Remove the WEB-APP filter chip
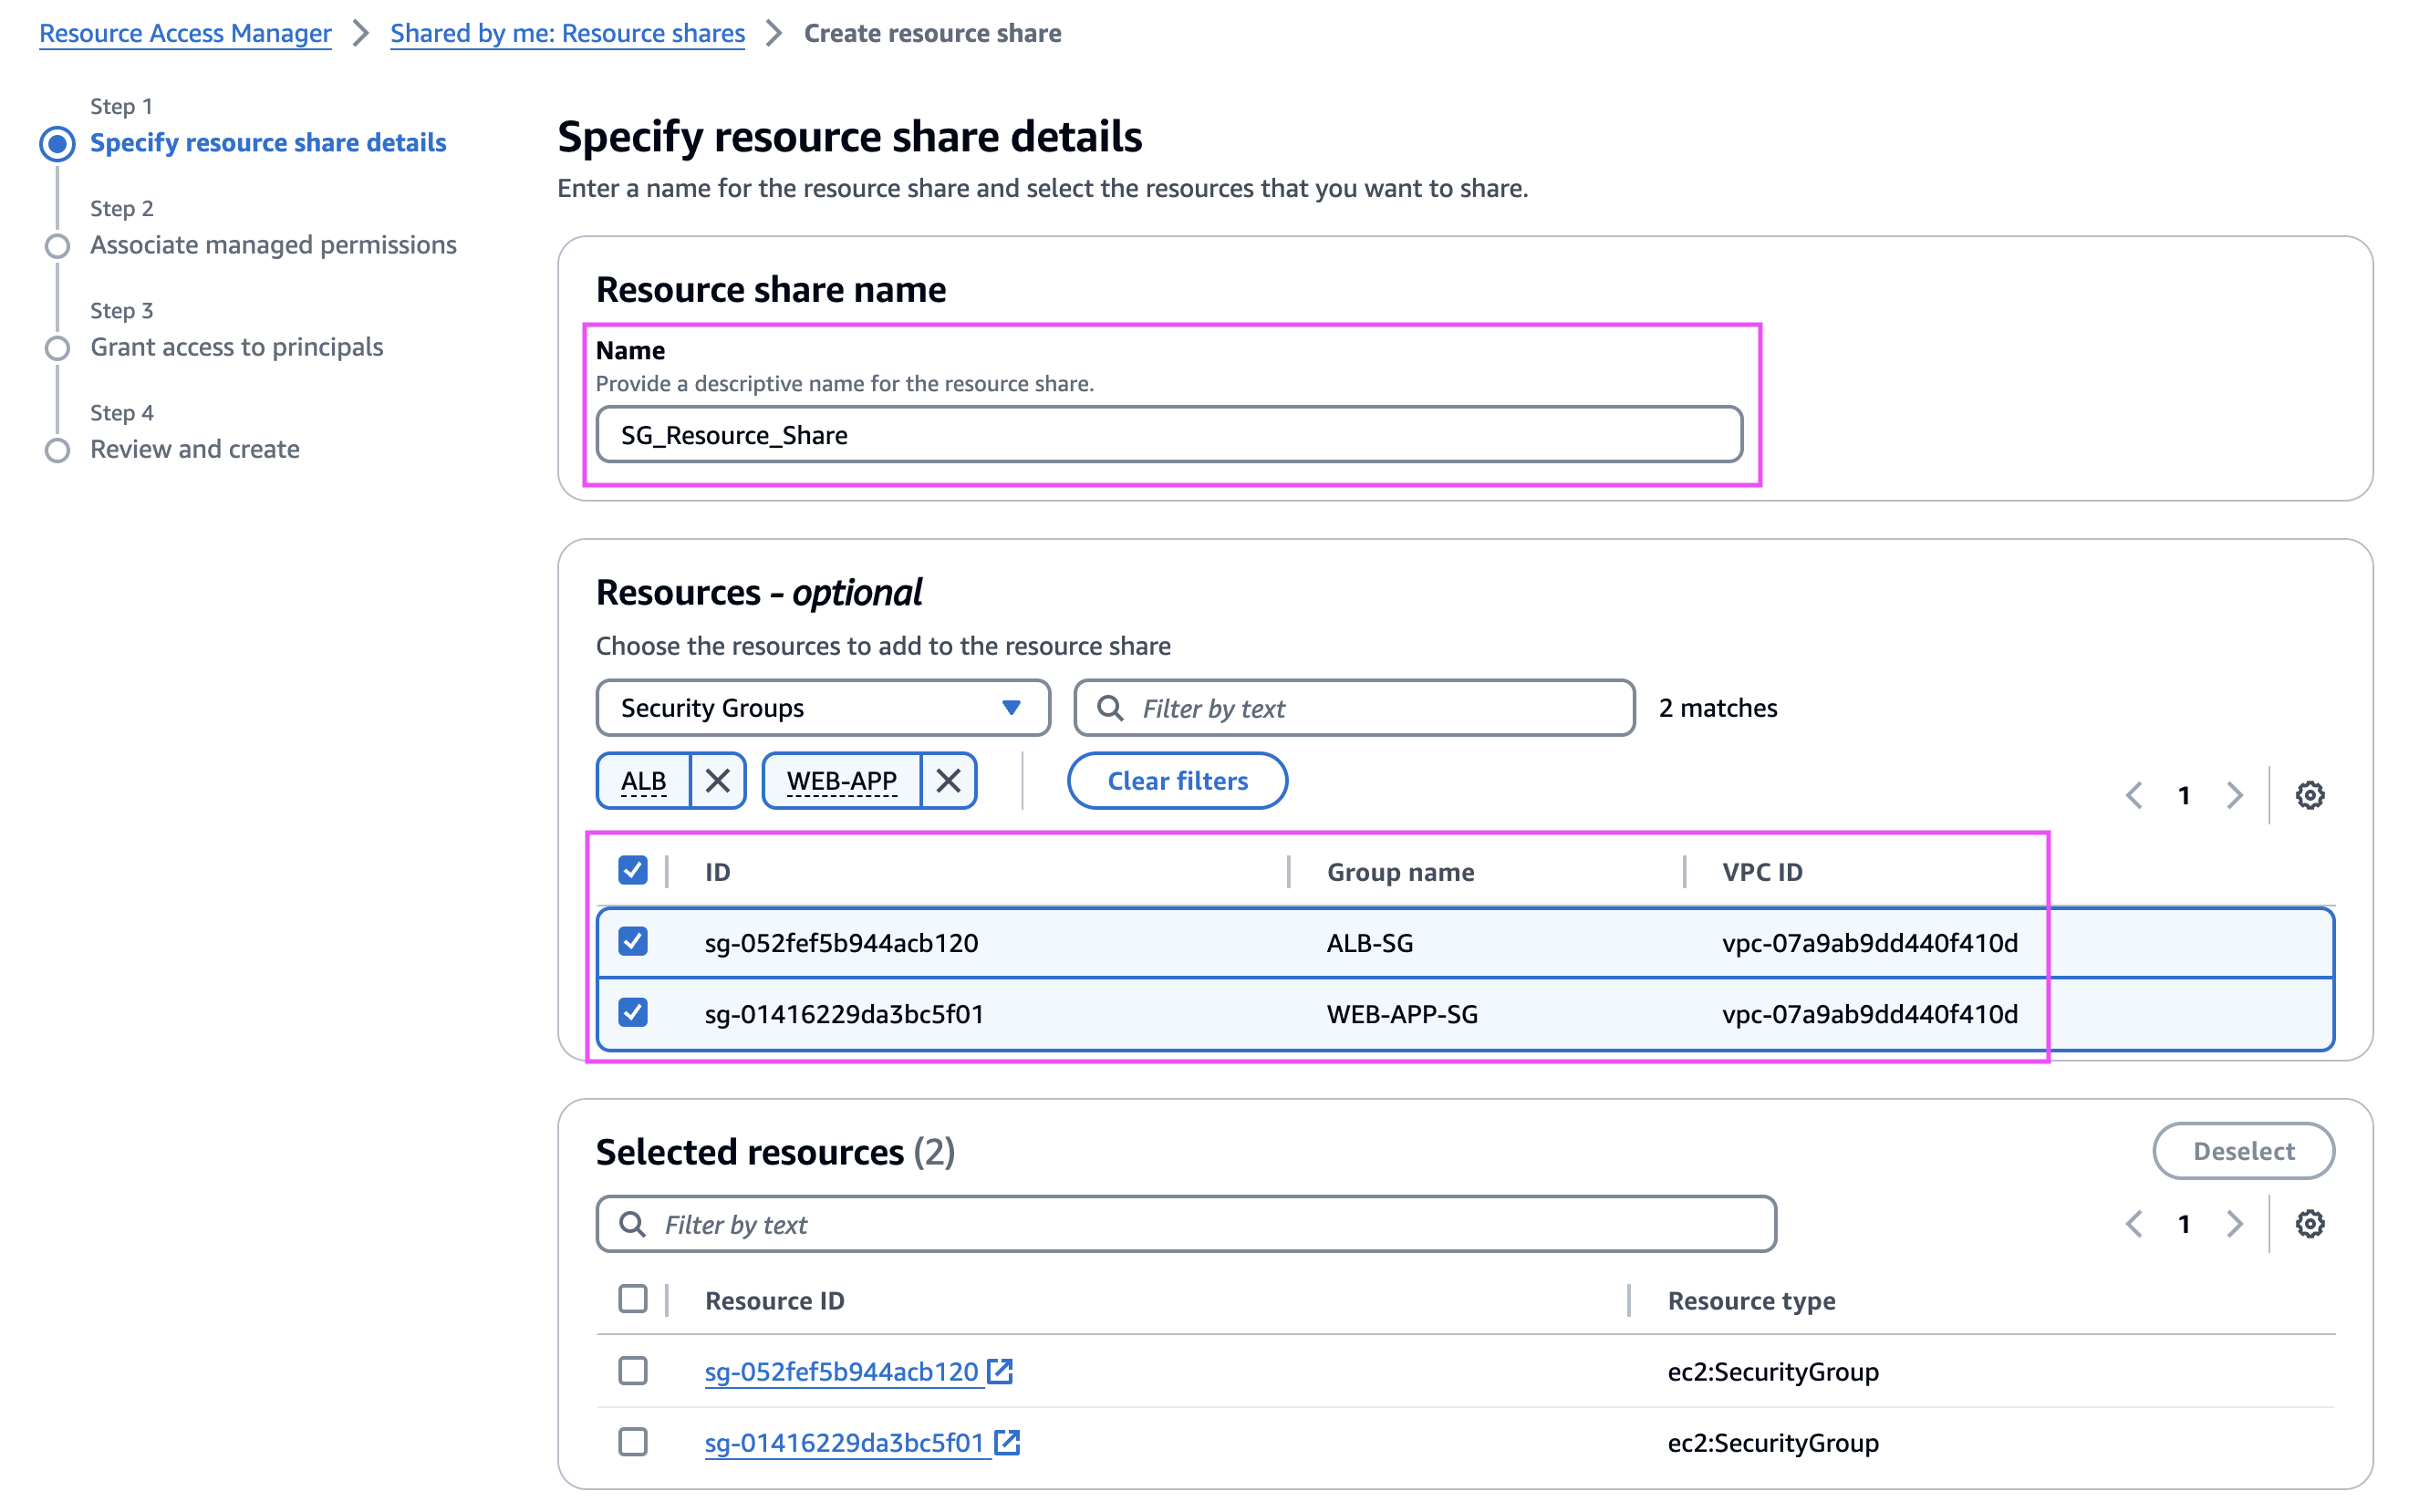The height and width of the screenshot is (1512, 2419). [x=948, y=780]
